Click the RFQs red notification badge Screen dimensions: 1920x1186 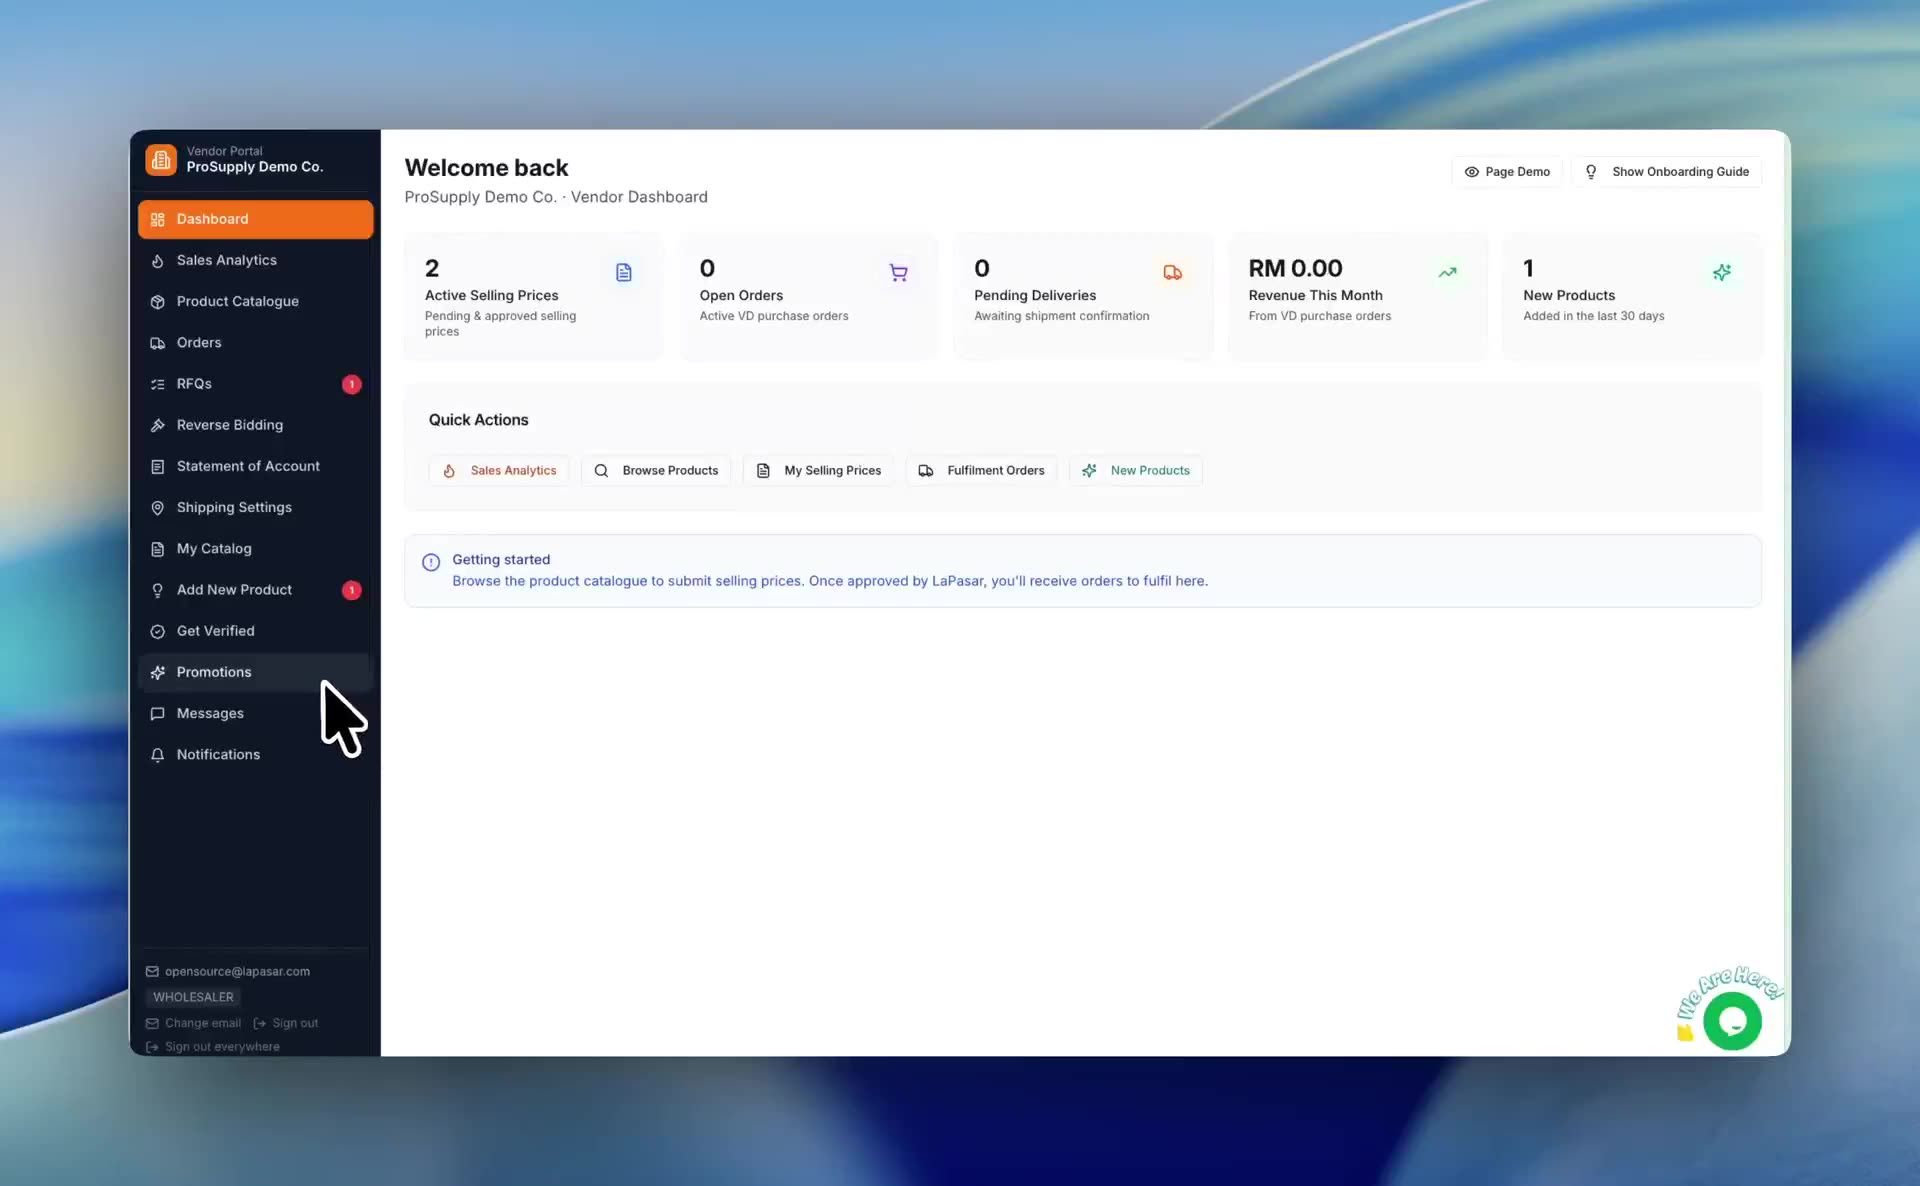coord(352,384)
